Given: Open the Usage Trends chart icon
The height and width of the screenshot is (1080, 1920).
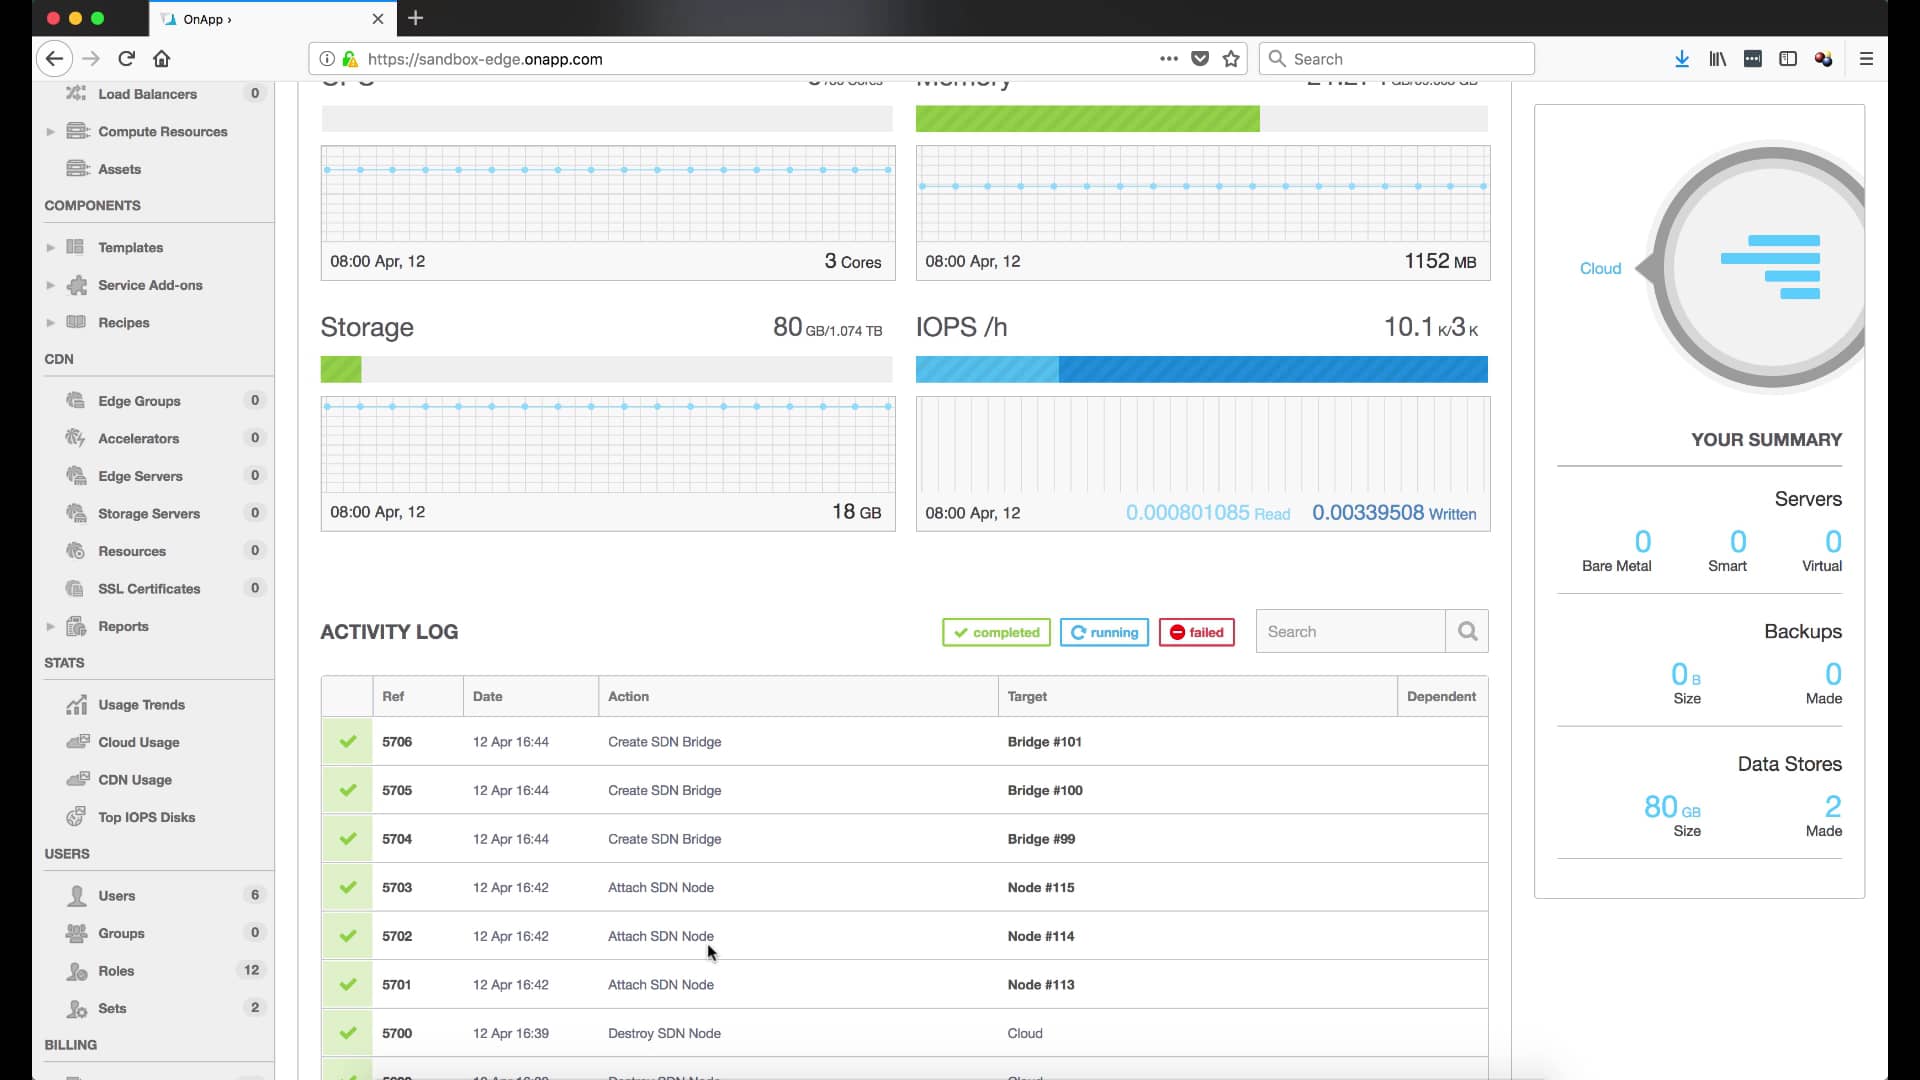Looking at the screenshot, I should 76,705.
